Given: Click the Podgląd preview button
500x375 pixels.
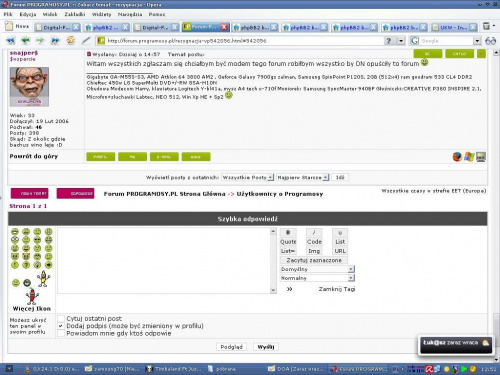Looking at the screenshot, I should pyautogui.click(x=231, y=347).
